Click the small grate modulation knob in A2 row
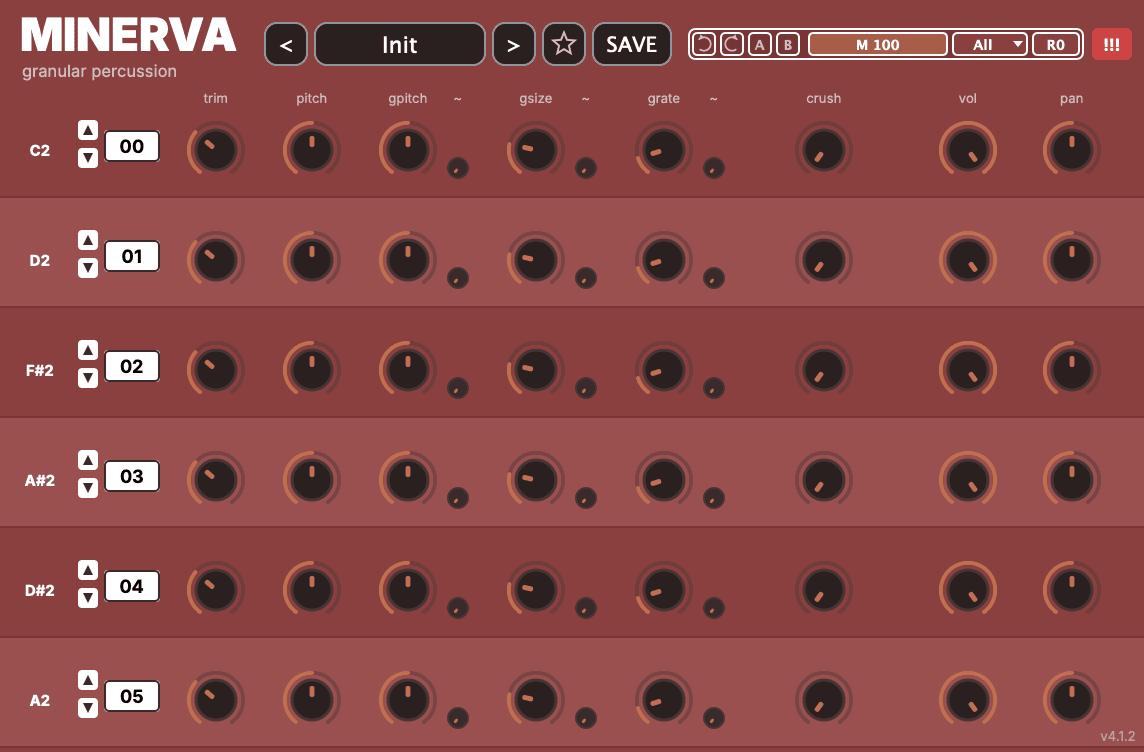Screen dimensions: 1144x752 click(x=714, y=718)
